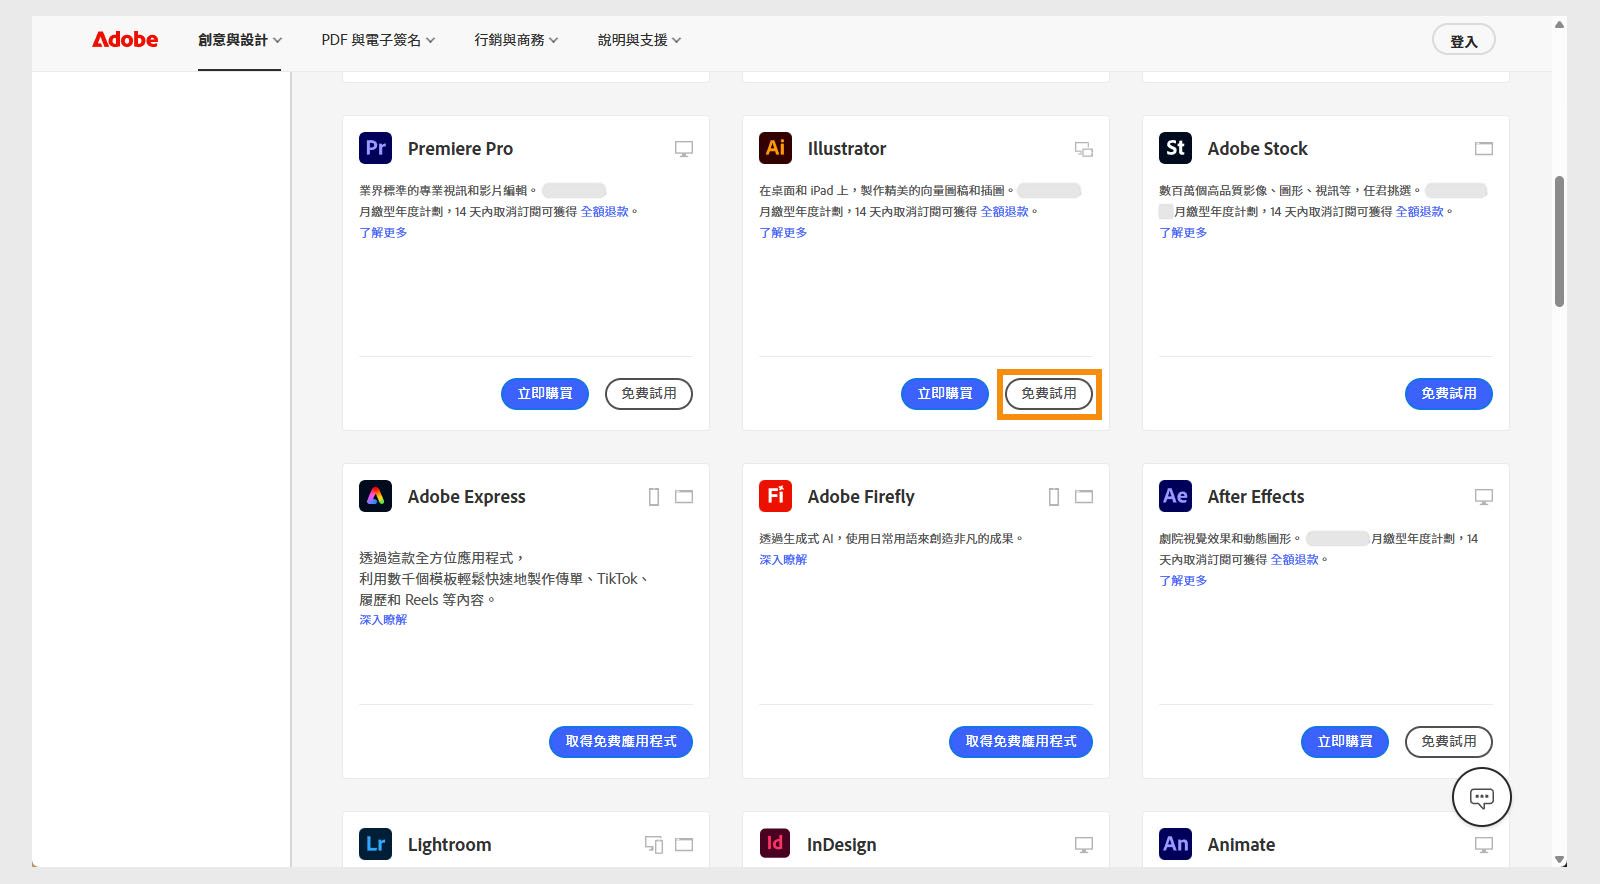Click web platform icon on Adobe Firefly card
Viewport: 1600px width, 884px height.
click(1084, 497)
